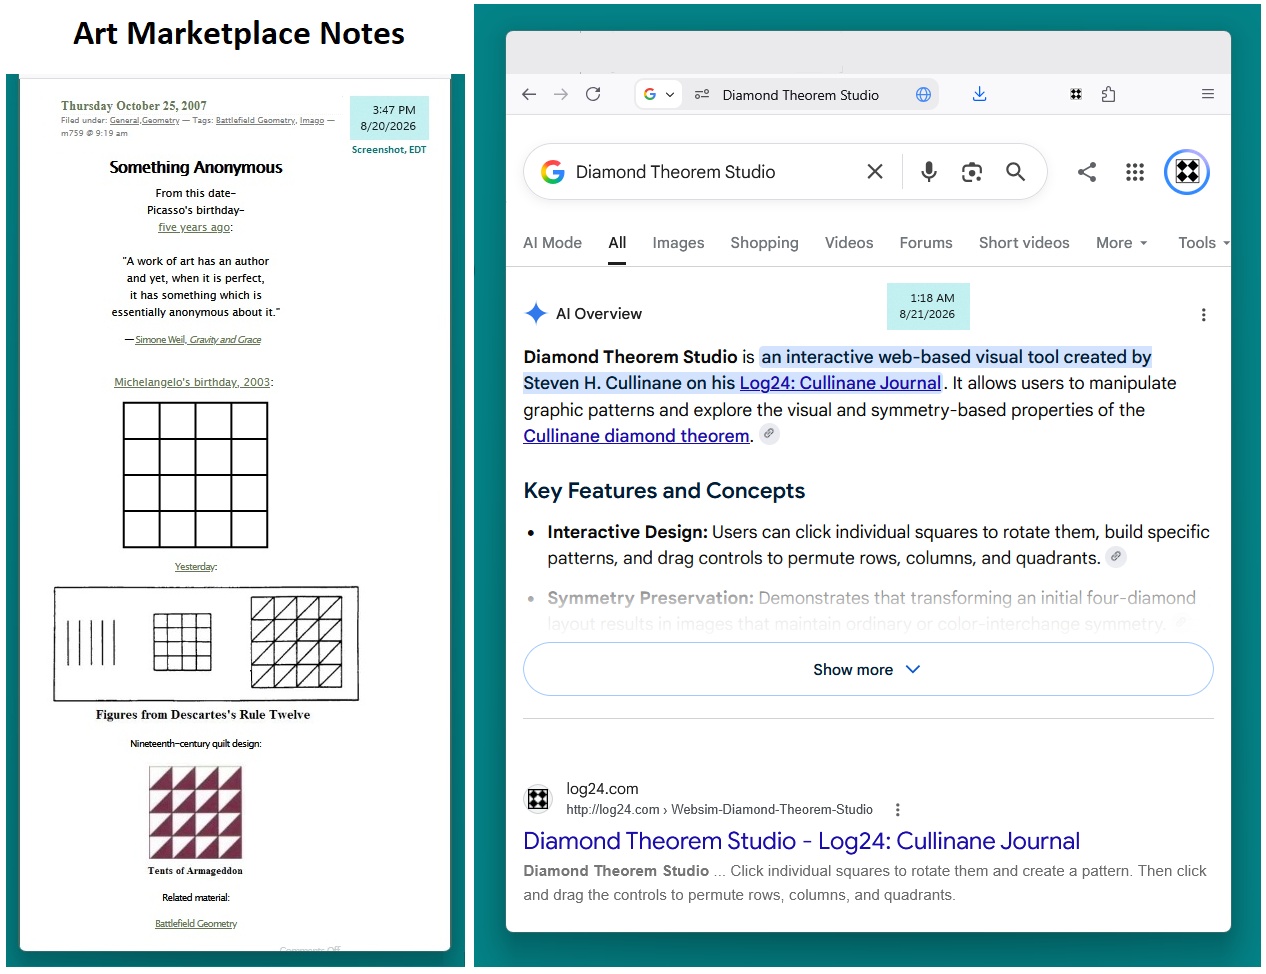This screenshot has height=974, width=1266.
Task: Click the four-diamond extension icon in toolbar
Action: click(x=1076, y=94)
